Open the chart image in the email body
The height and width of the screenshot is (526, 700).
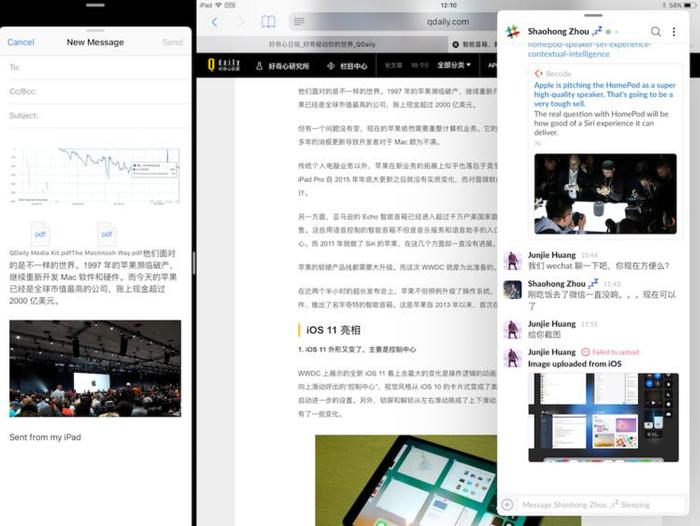(95, 175)
